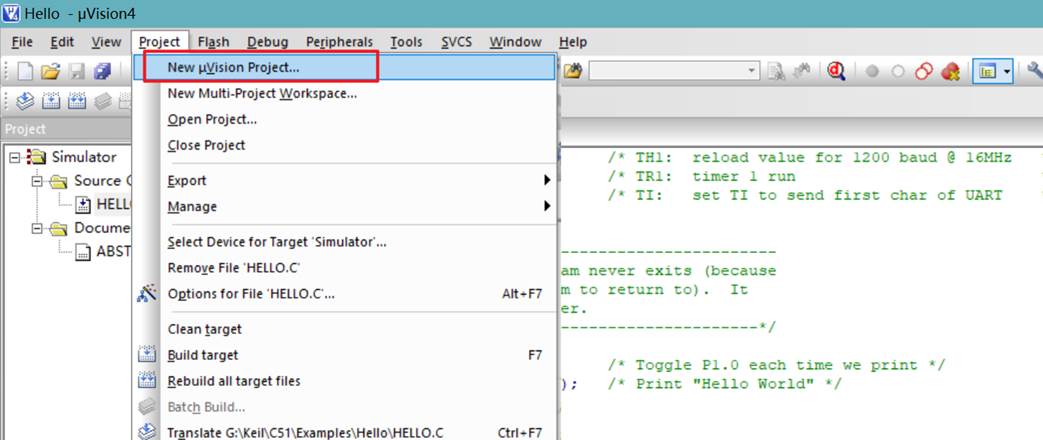Choose Build target menu entry
Screen dimensions: 1043x440
click(x=345, y=355)
